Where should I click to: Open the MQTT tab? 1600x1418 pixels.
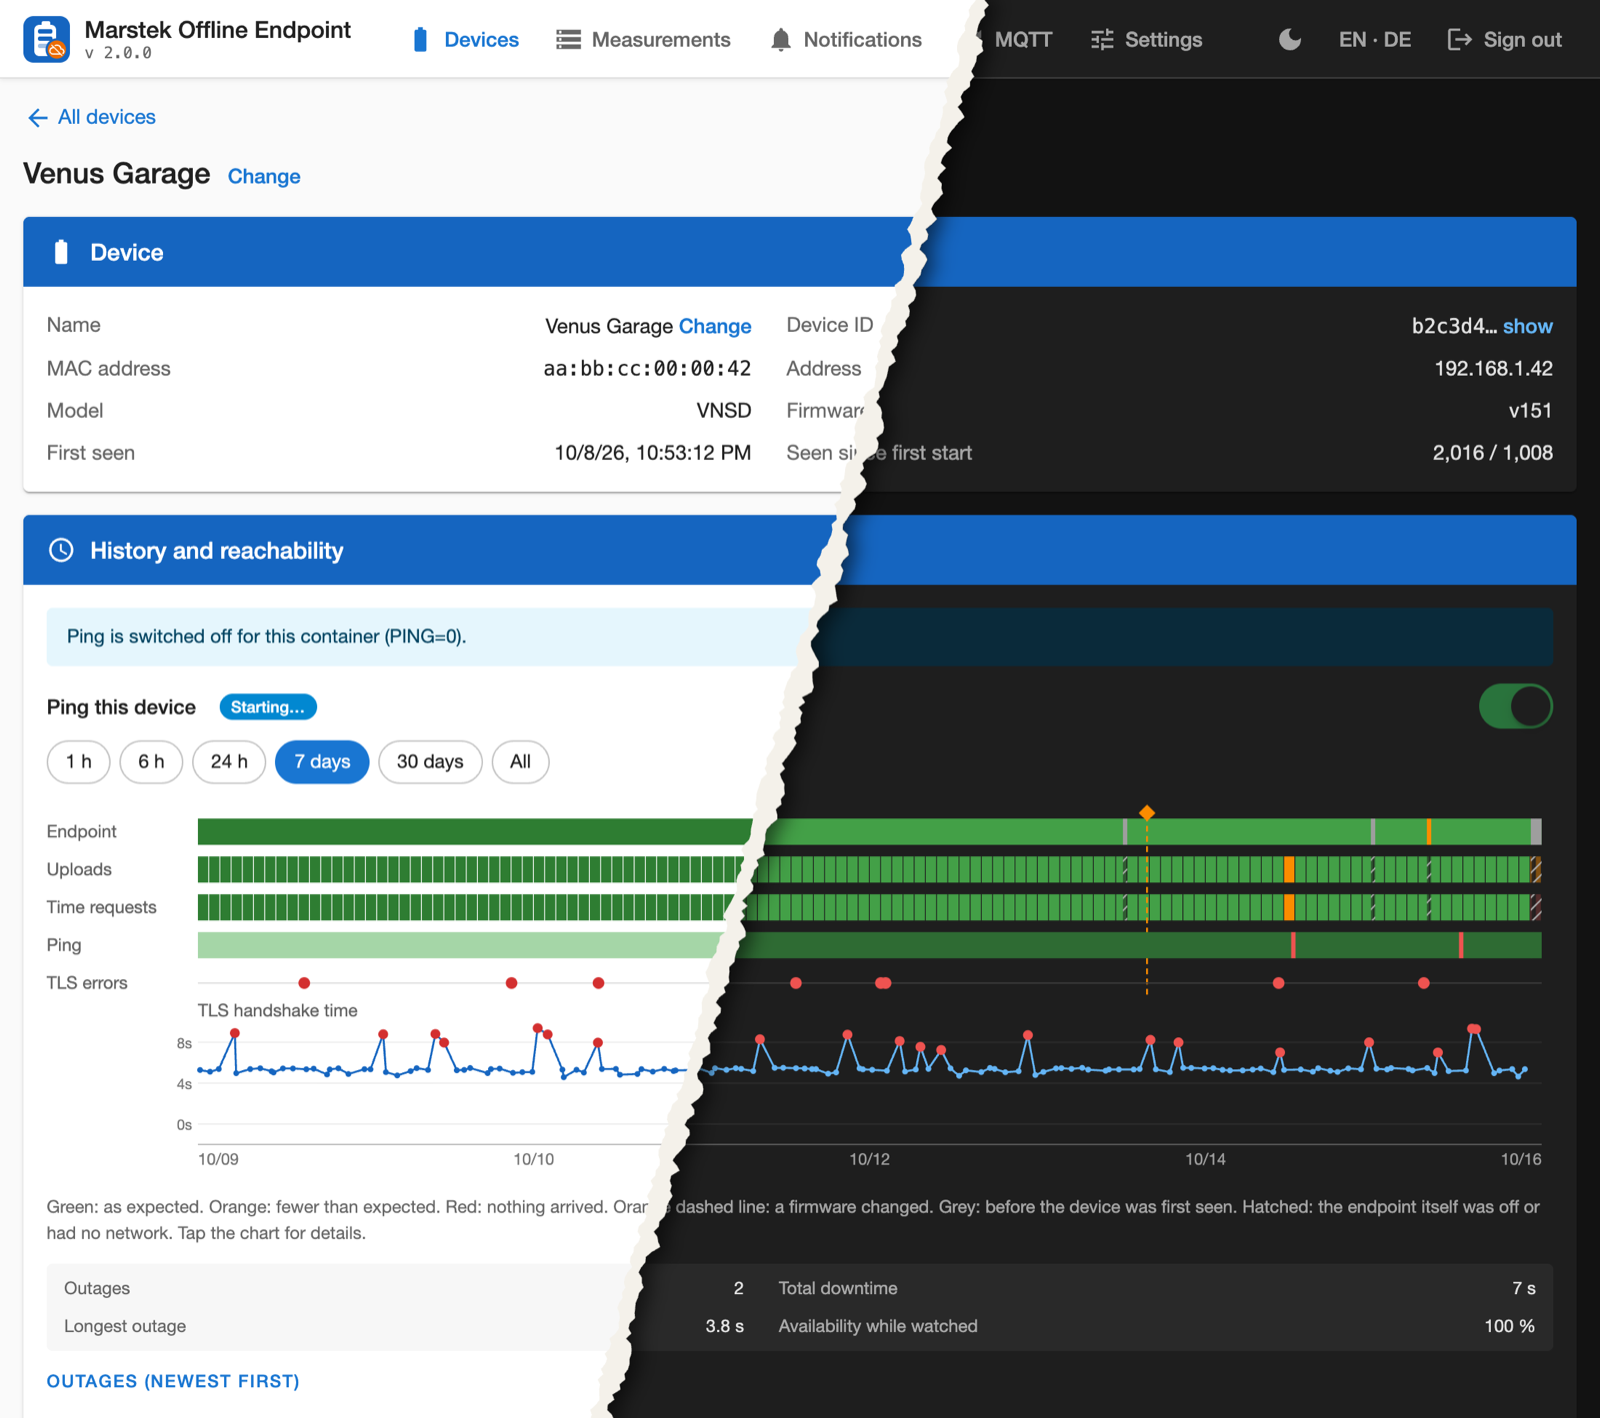pyautogui.click(x=1023, y=40)
